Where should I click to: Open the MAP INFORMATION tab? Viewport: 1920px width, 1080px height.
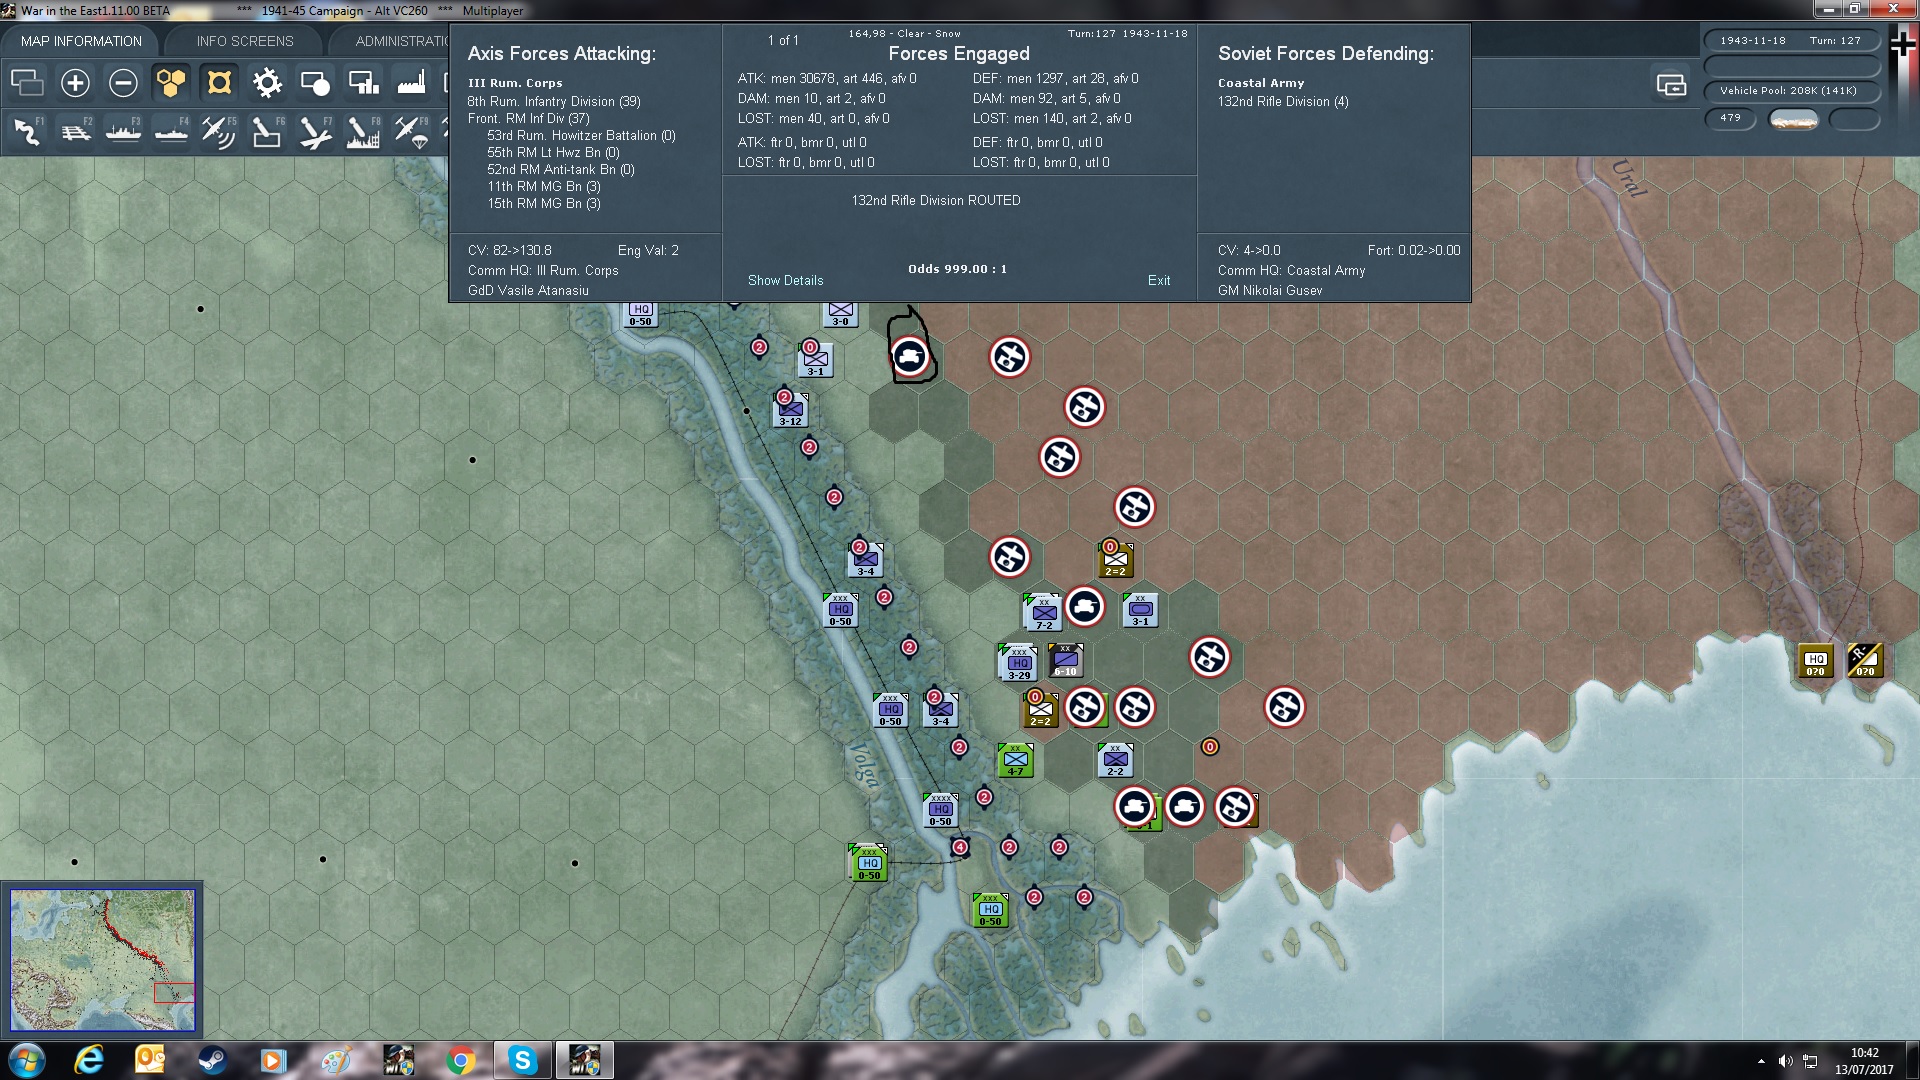click(x=81, y=41)
